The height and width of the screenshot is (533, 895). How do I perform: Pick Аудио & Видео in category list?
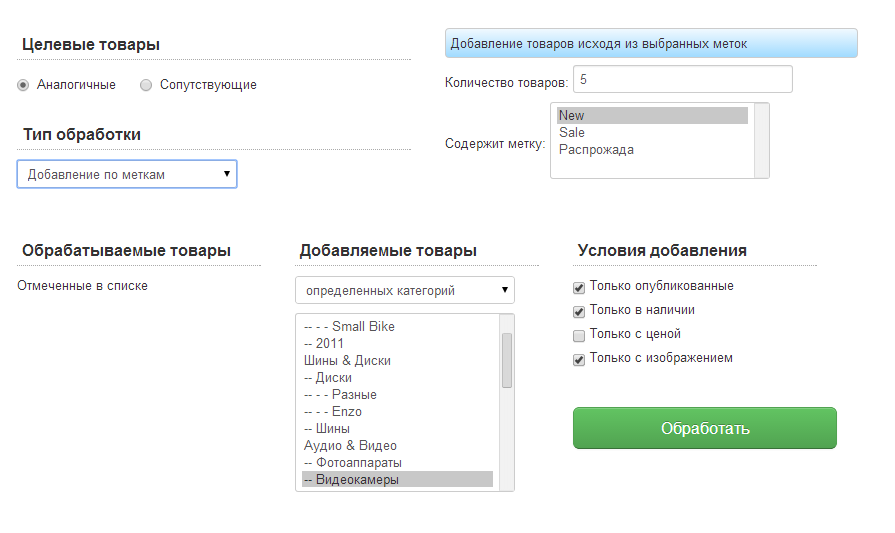coord(350,446)
